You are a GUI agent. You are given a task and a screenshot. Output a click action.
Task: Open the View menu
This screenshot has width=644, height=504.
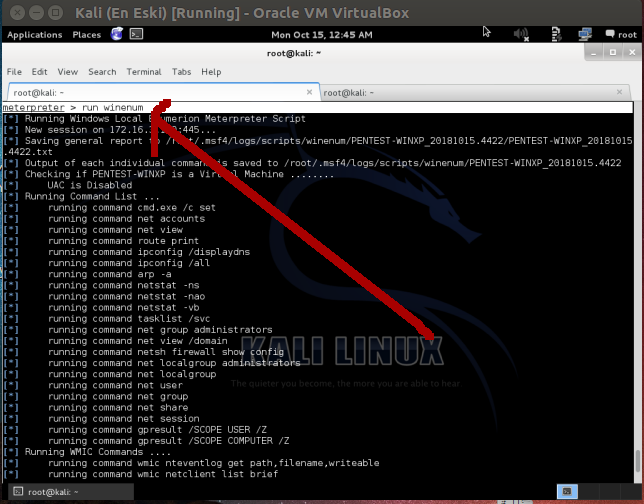(x=68, y=72)
